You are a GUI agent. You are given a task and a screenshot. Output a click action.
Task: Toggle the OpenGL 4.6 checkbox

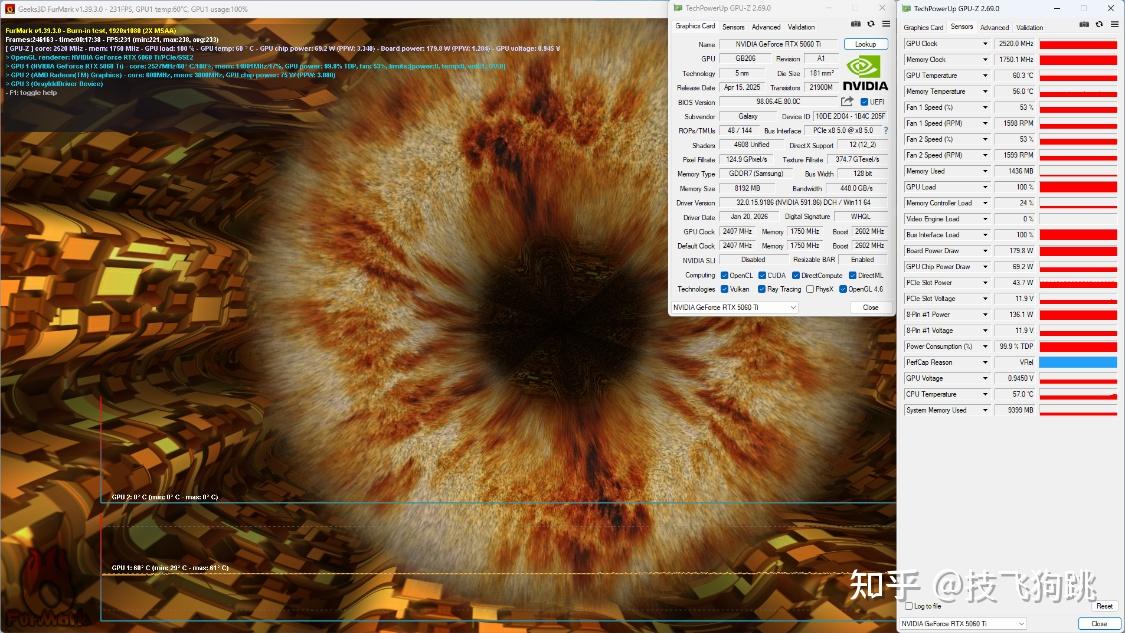point(843,289)
